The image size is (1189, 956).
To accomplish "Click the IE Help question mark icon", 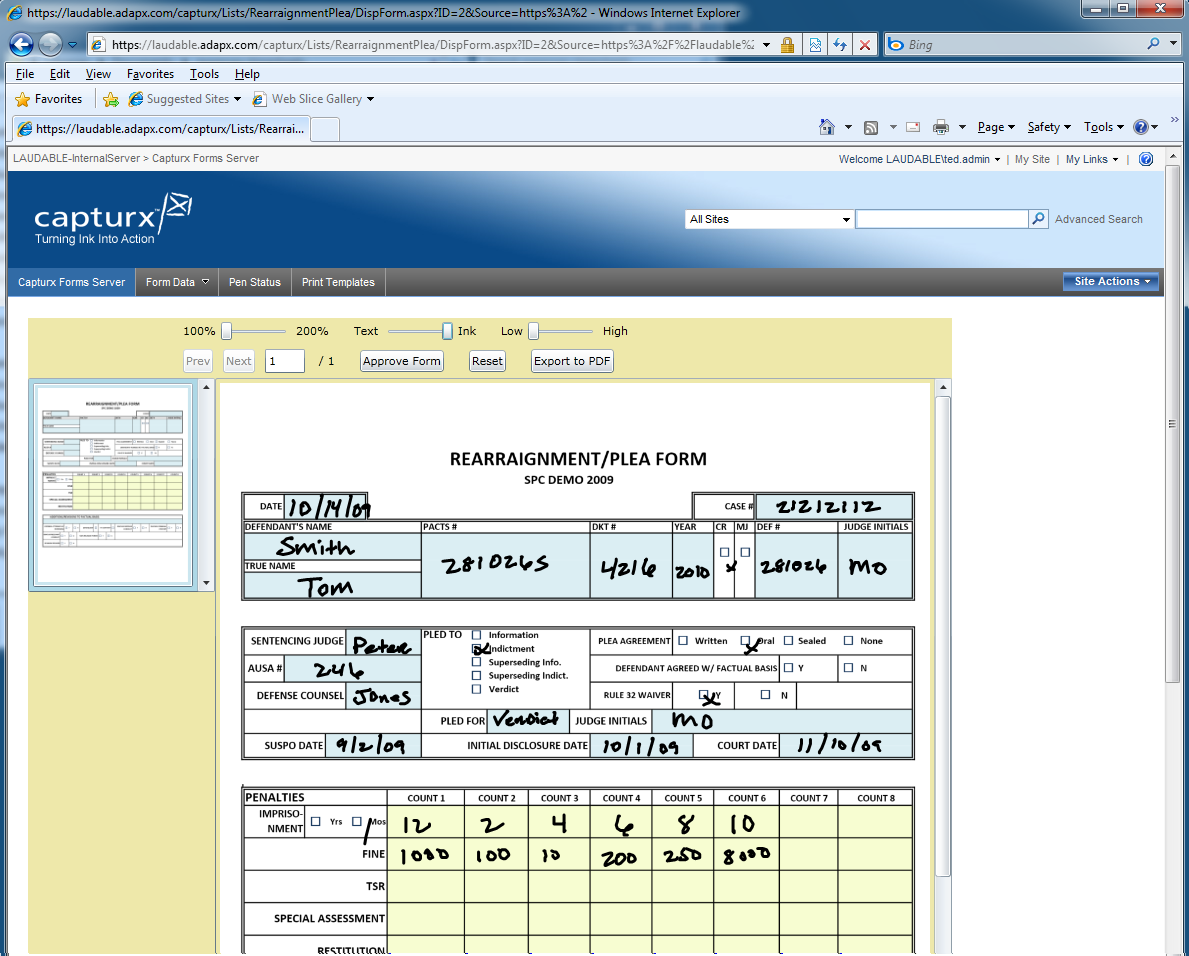I will [x=1140, y=127].
